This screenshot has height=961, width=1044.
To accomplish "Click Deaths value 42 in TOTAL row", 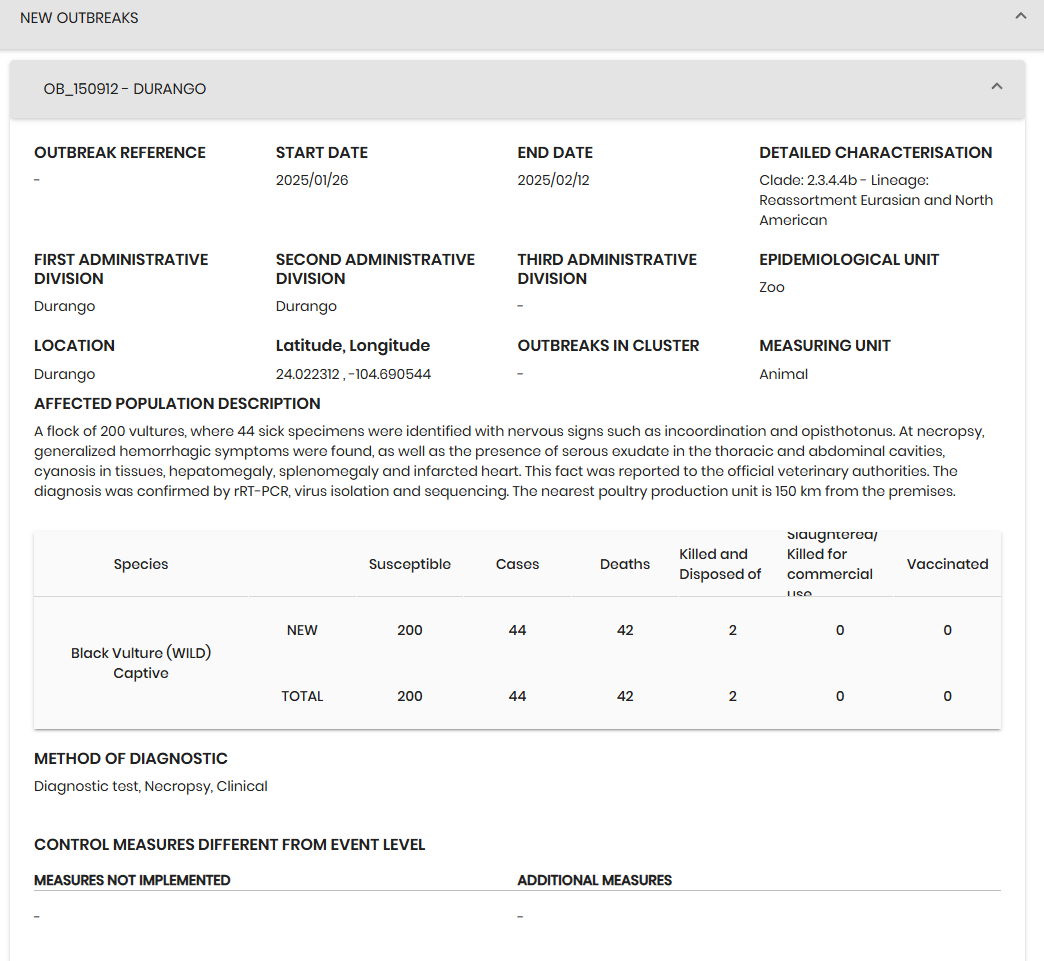I will tap(625, 696).
